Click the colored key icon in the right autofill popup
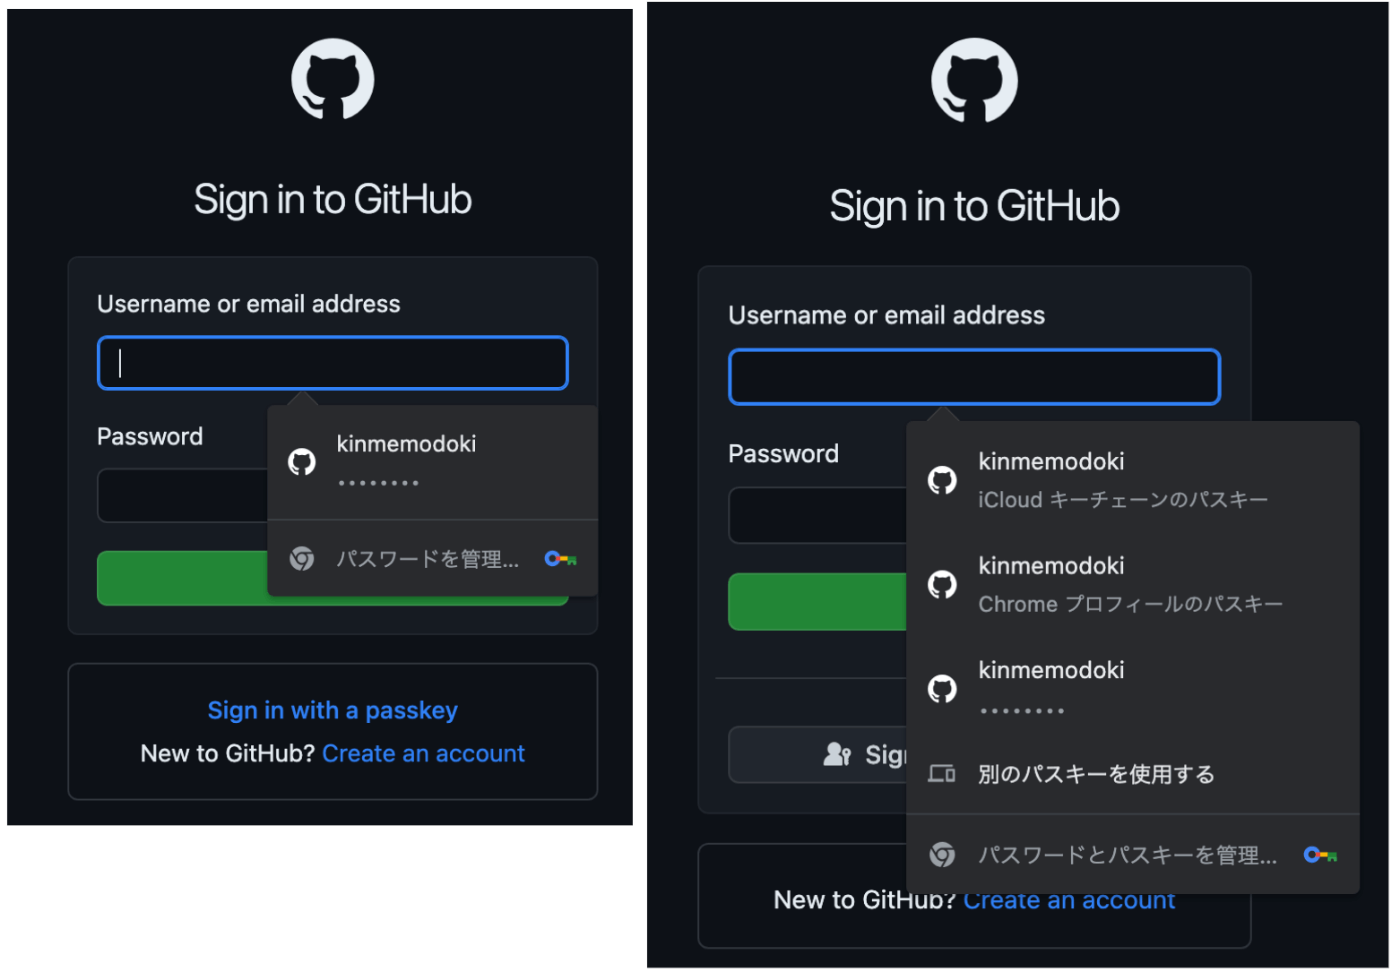Viewport: 1400px width, 980px height. tap(1321, 855)
